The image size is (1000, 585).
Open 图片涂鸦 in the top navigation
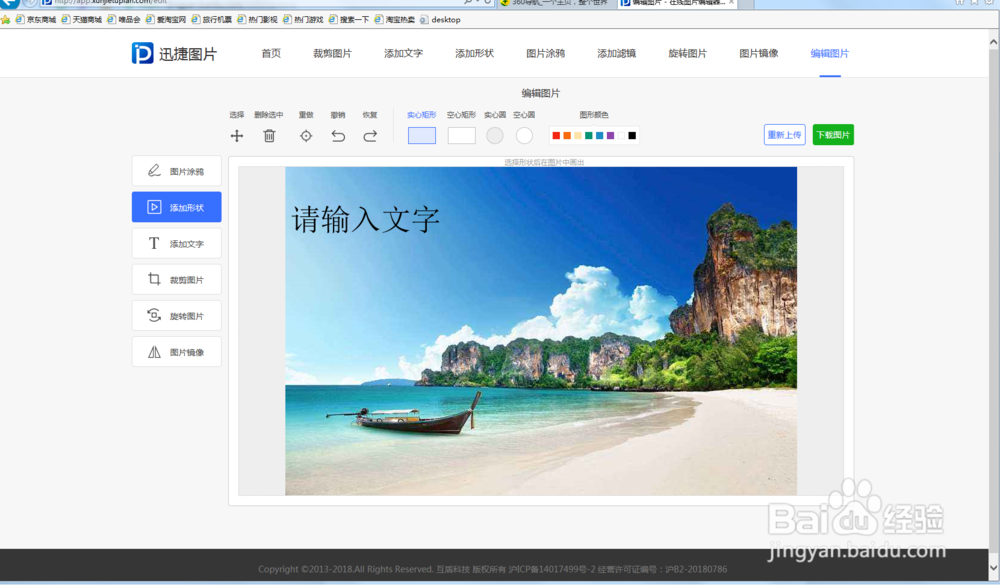point(545,54)
